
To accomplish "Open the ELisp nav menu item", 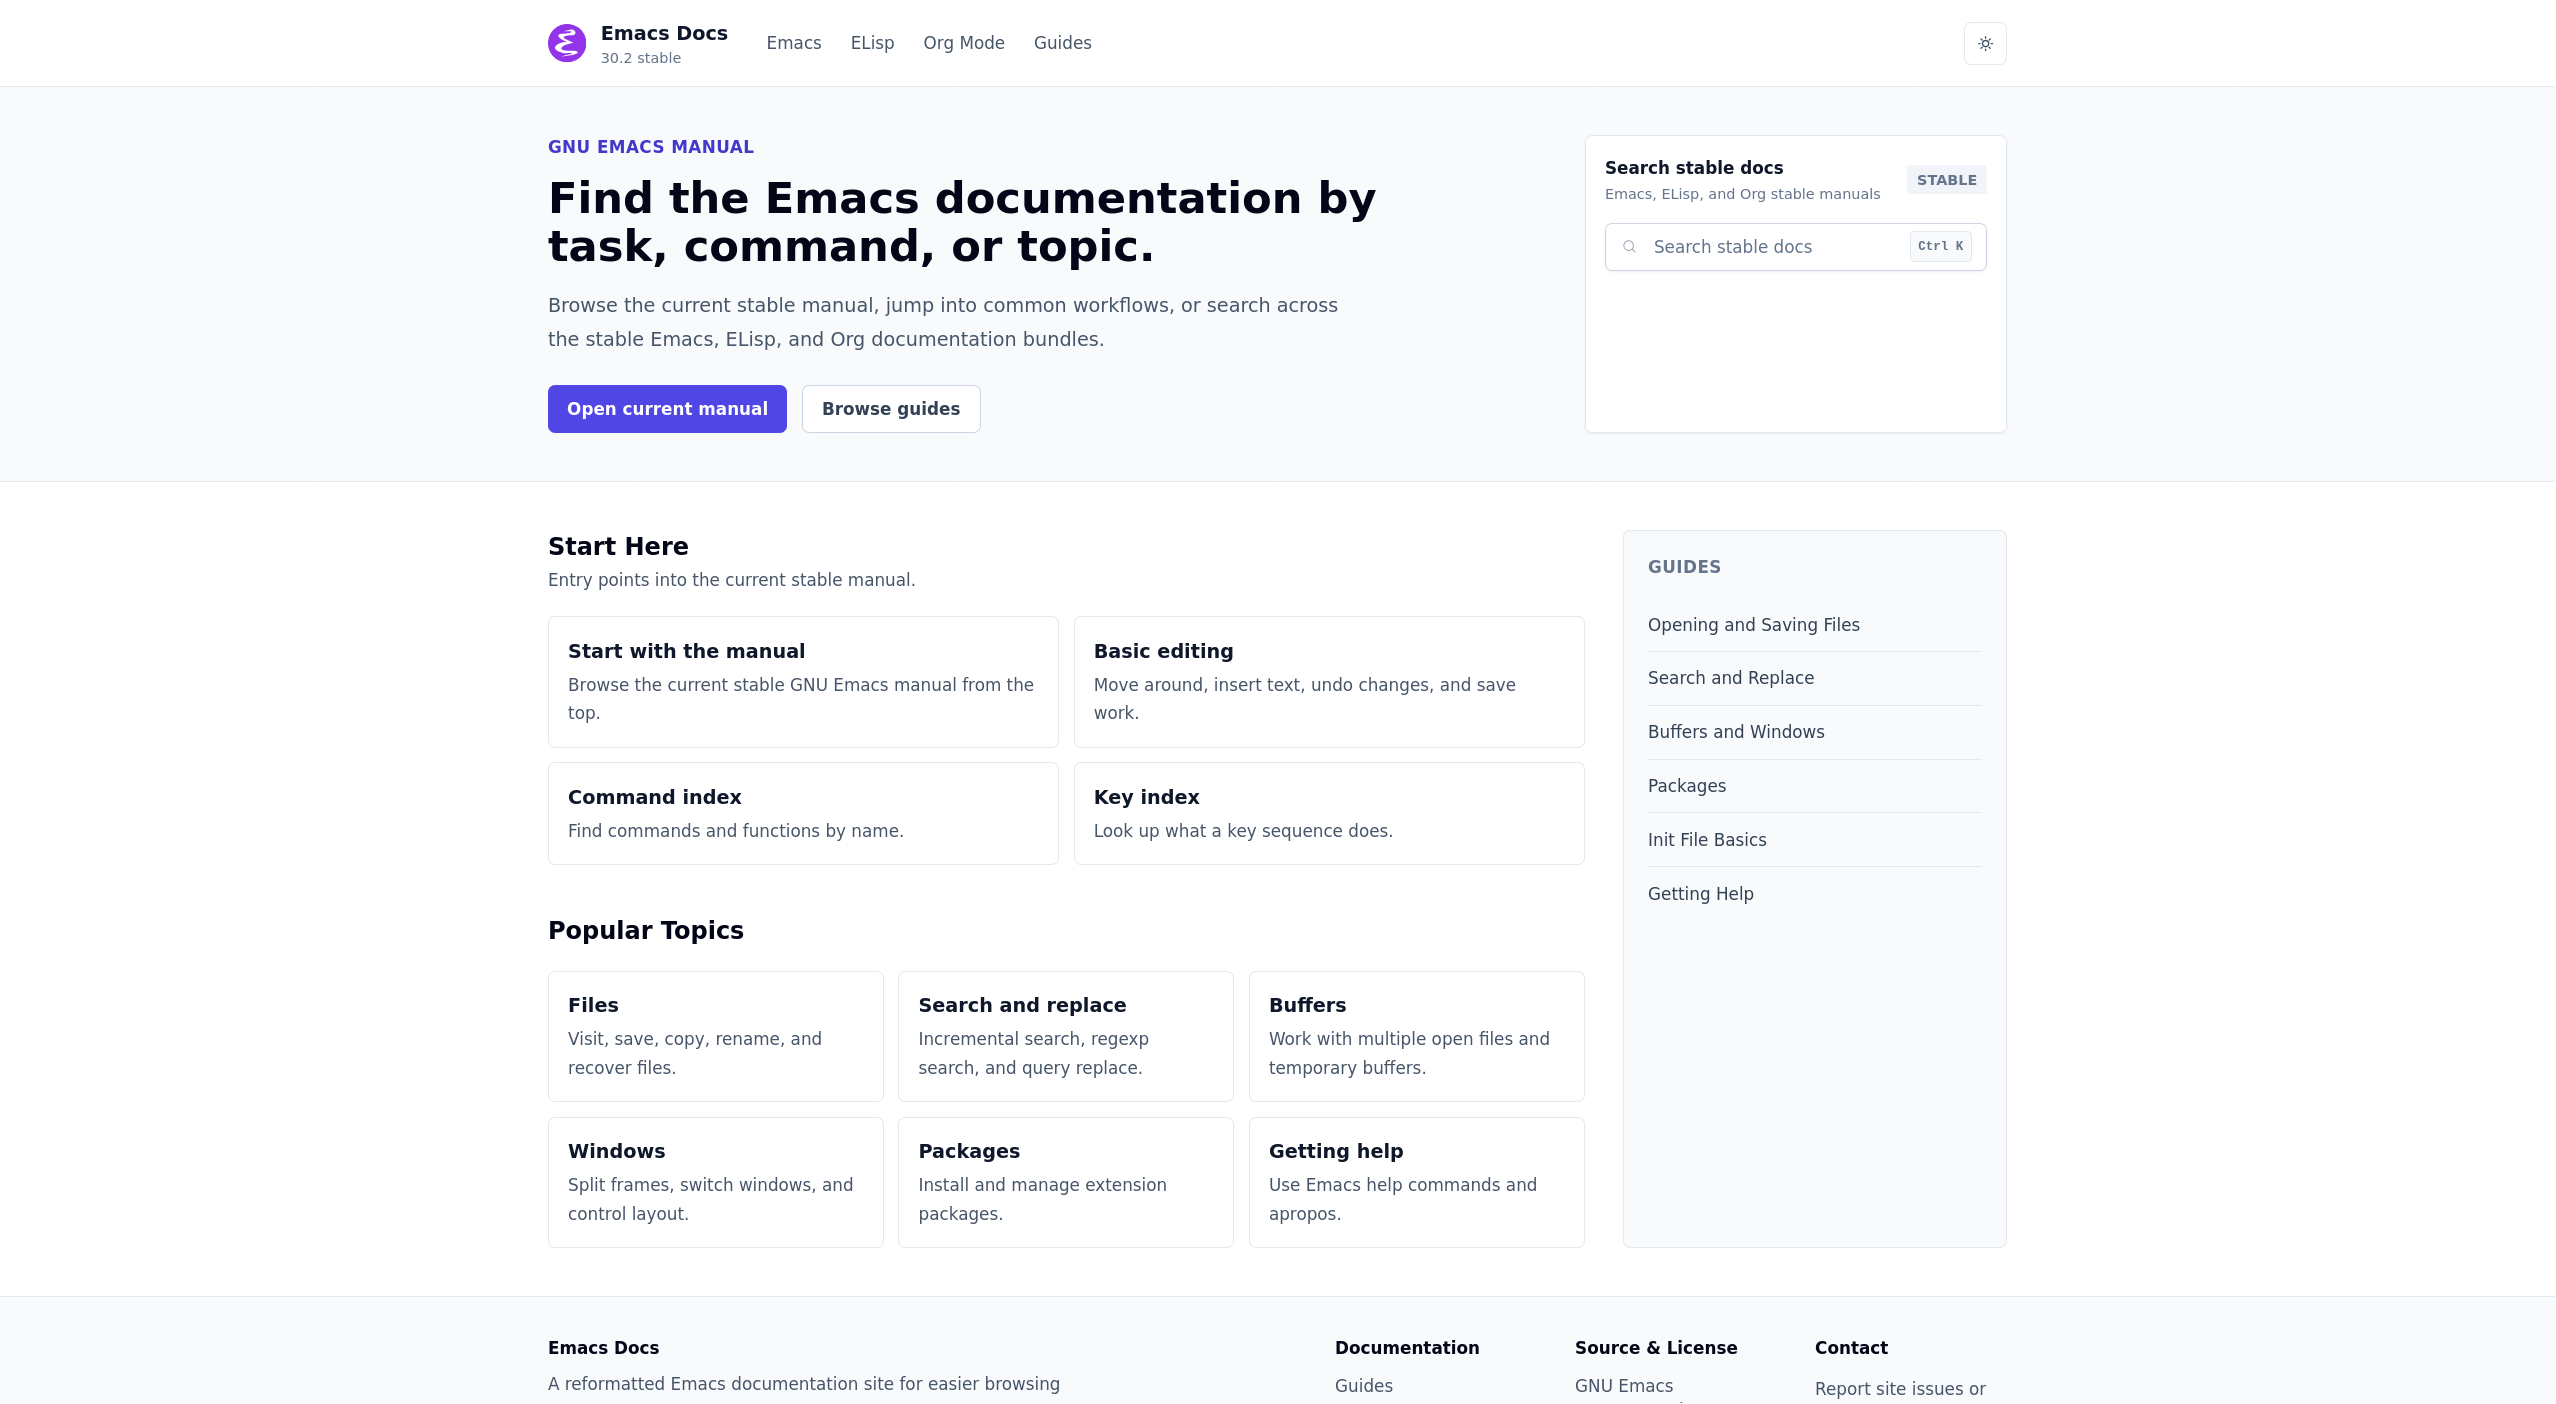I will (872, 43).
